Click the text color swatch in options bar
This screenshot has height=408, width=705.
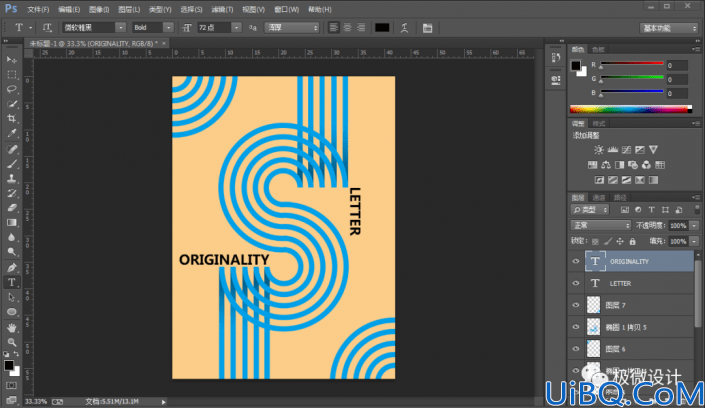pos(382,28)
